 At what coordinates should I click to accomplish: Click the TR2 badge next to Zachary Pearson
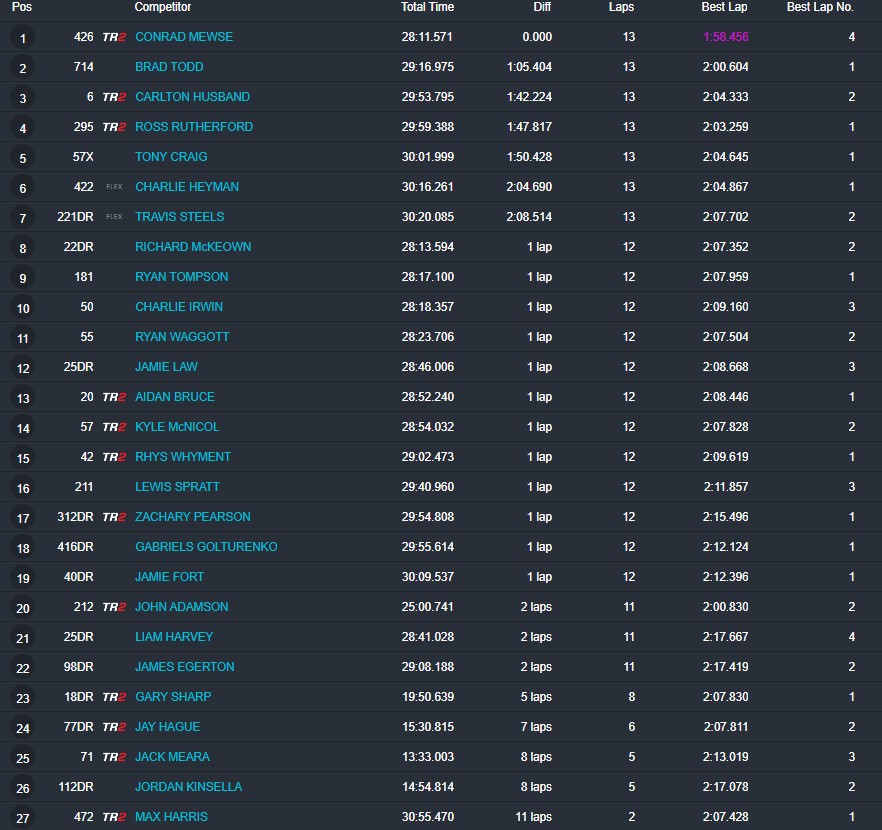114,517
